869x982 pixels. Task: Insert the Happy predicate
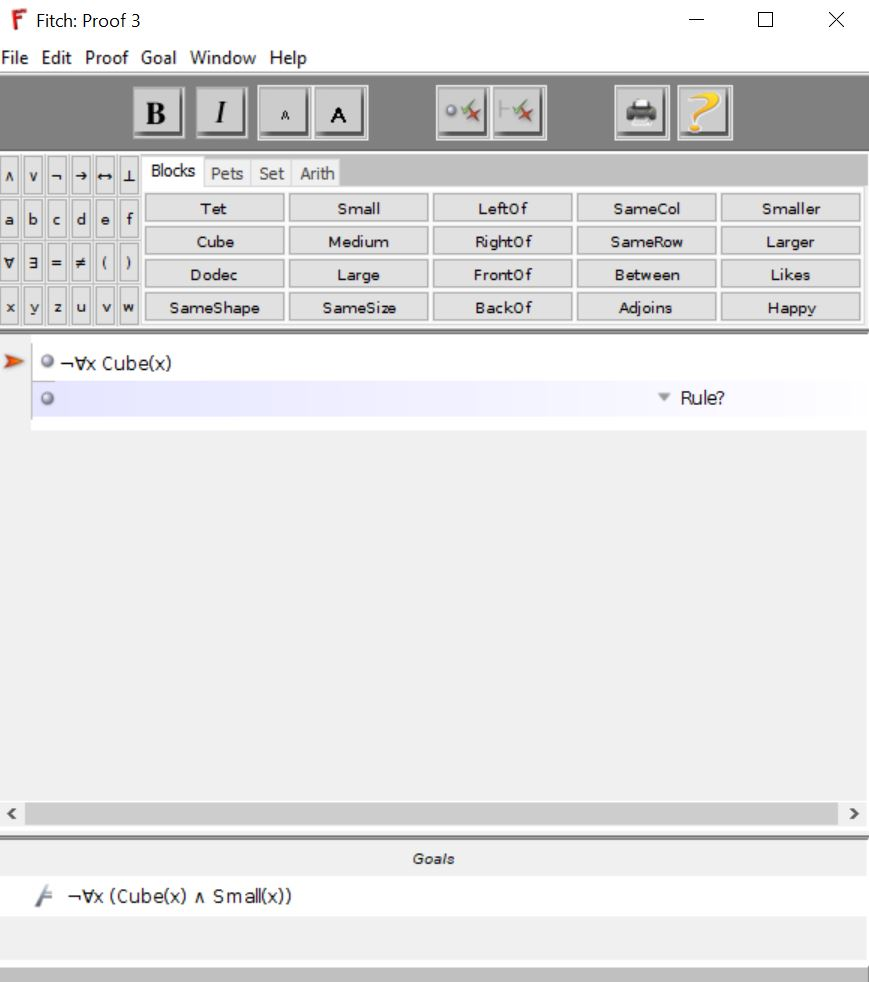point(790,308)
